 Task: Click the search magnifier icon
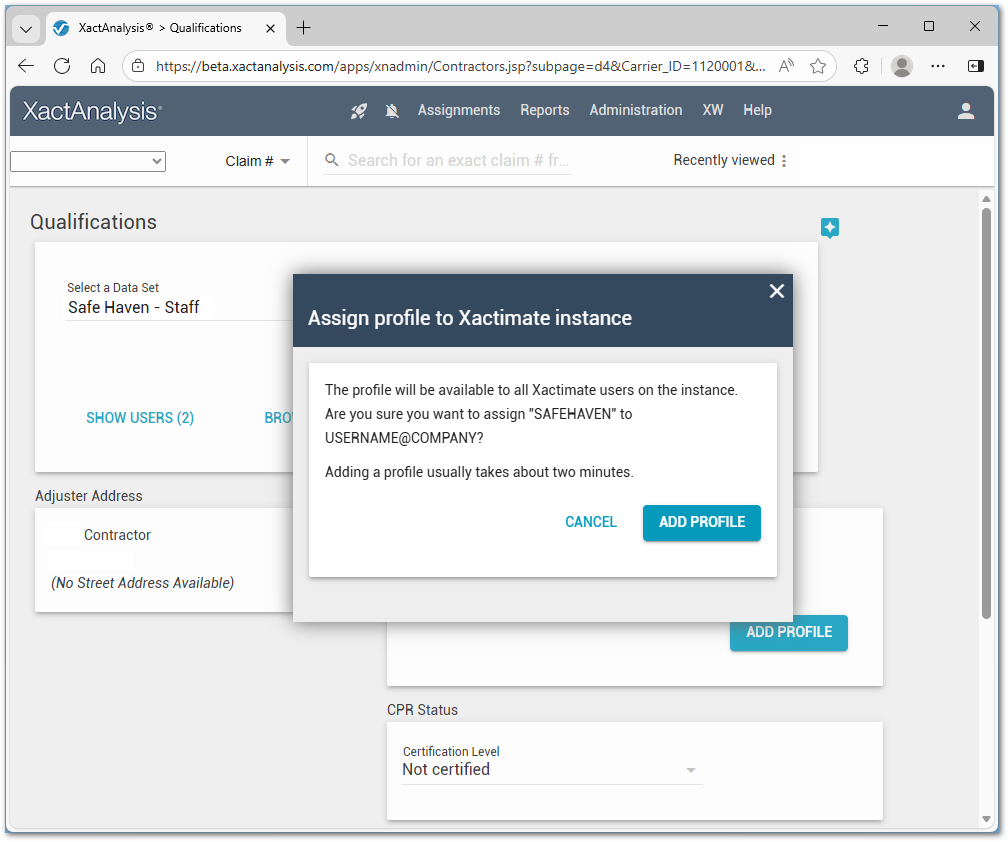pos(332,160)
